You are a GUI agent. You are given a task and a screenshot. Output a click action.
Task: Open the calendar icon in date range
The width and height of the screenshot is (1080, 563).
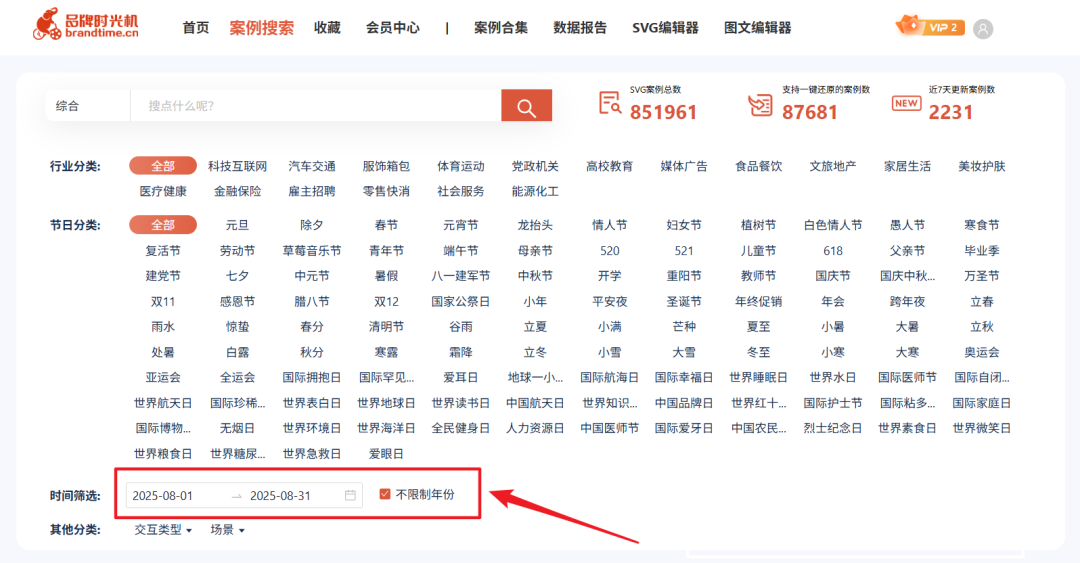tap(350, 495)
